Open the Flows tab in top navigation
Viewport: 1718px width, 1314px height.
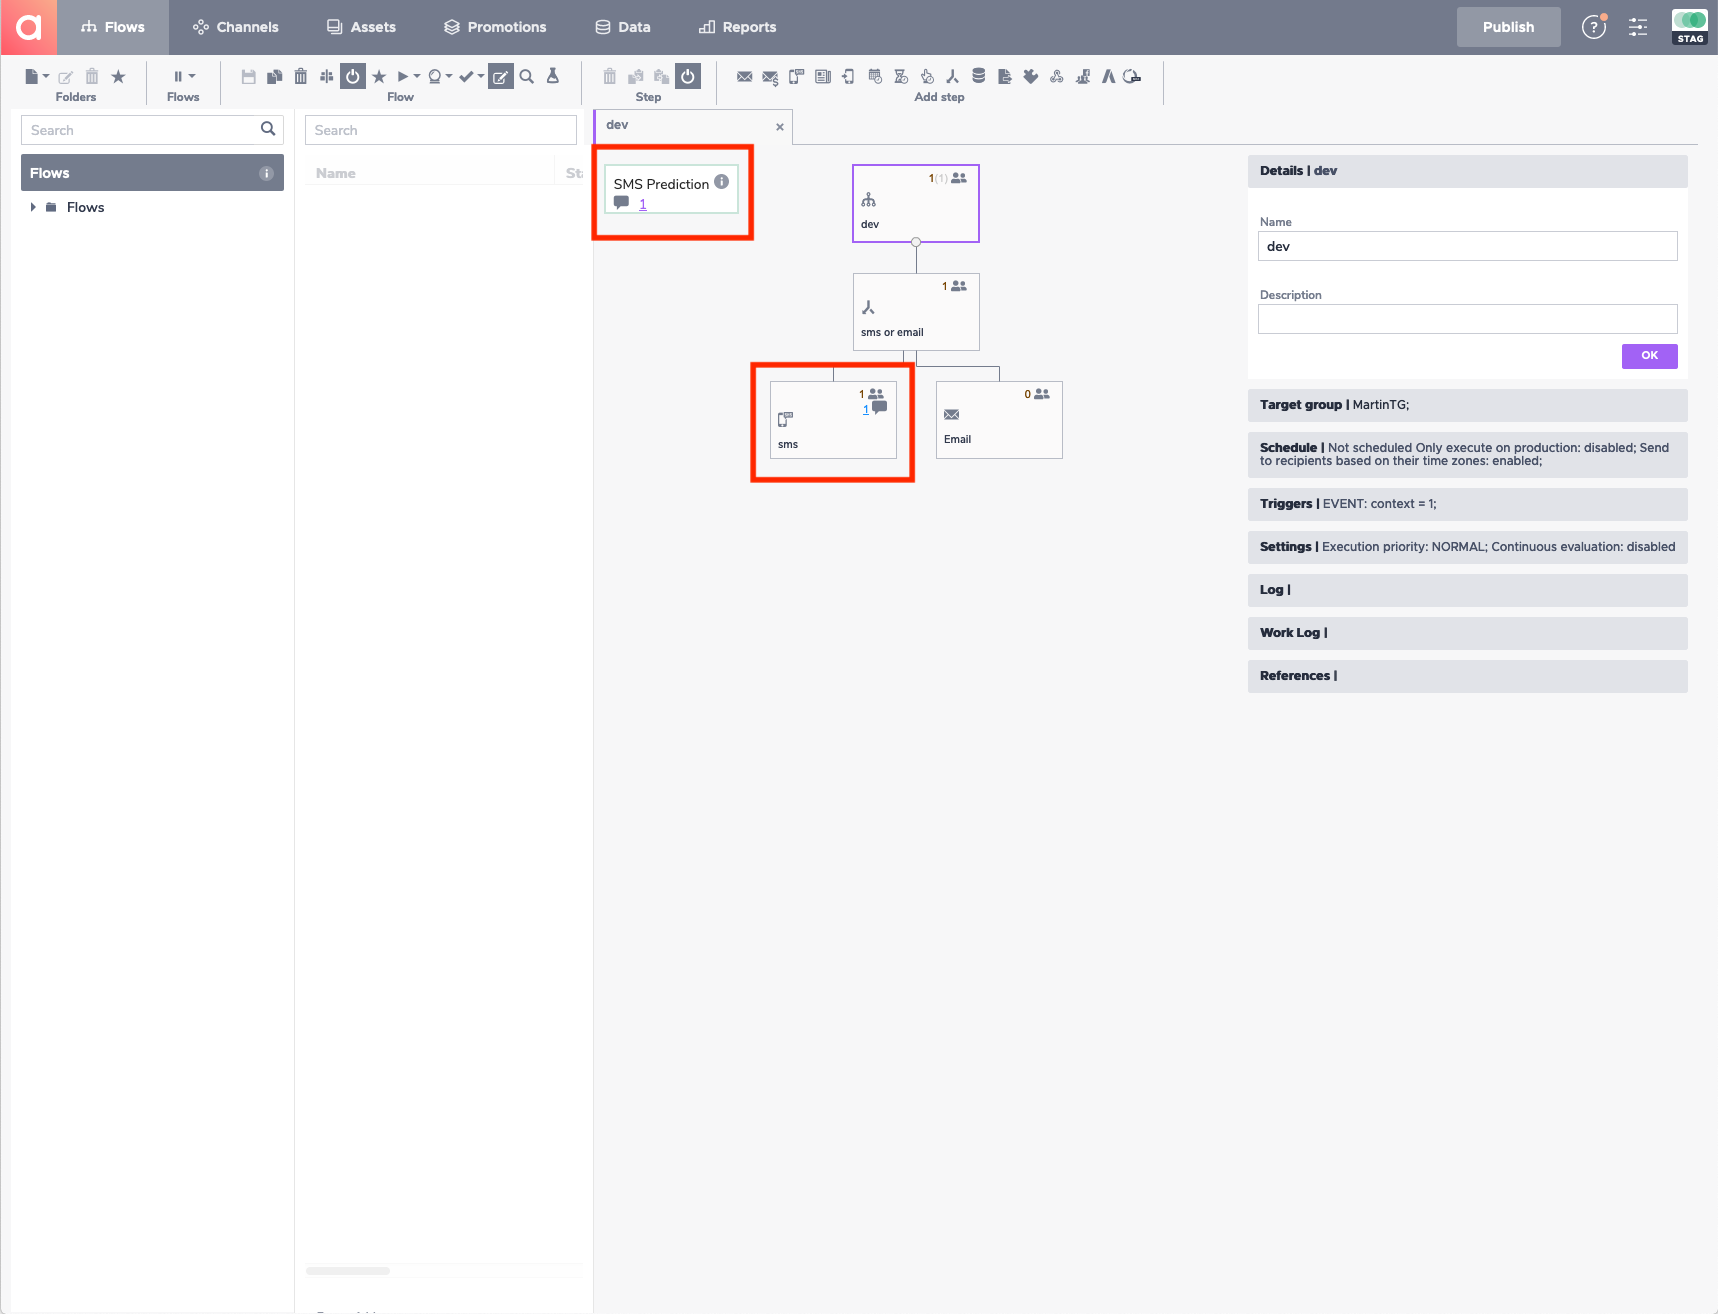point(113,27)
